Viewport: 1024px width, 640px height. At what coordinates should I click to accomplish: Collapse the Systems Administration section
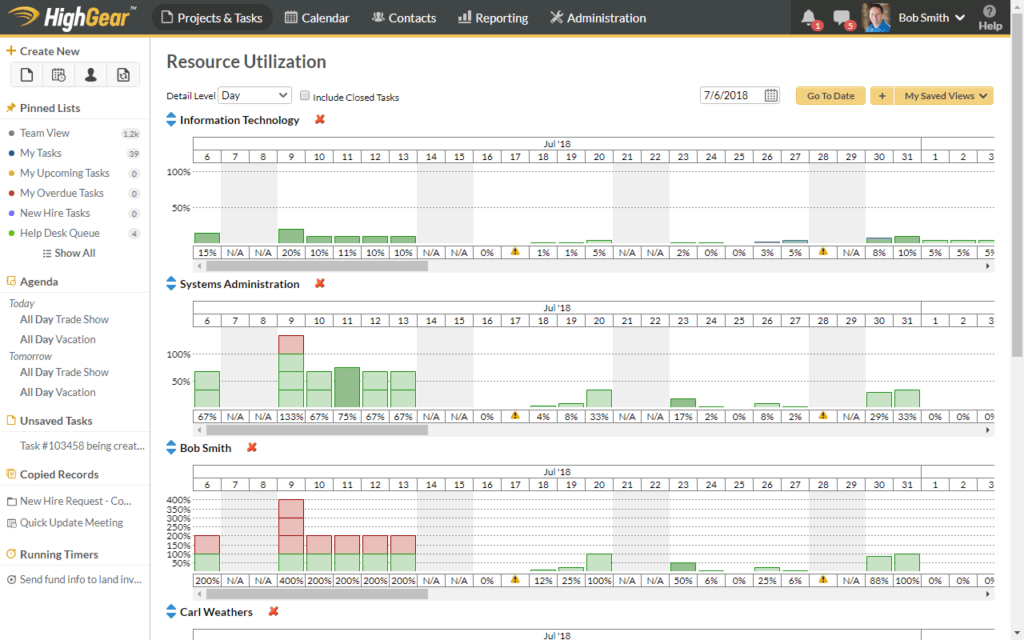click(170, 283)
